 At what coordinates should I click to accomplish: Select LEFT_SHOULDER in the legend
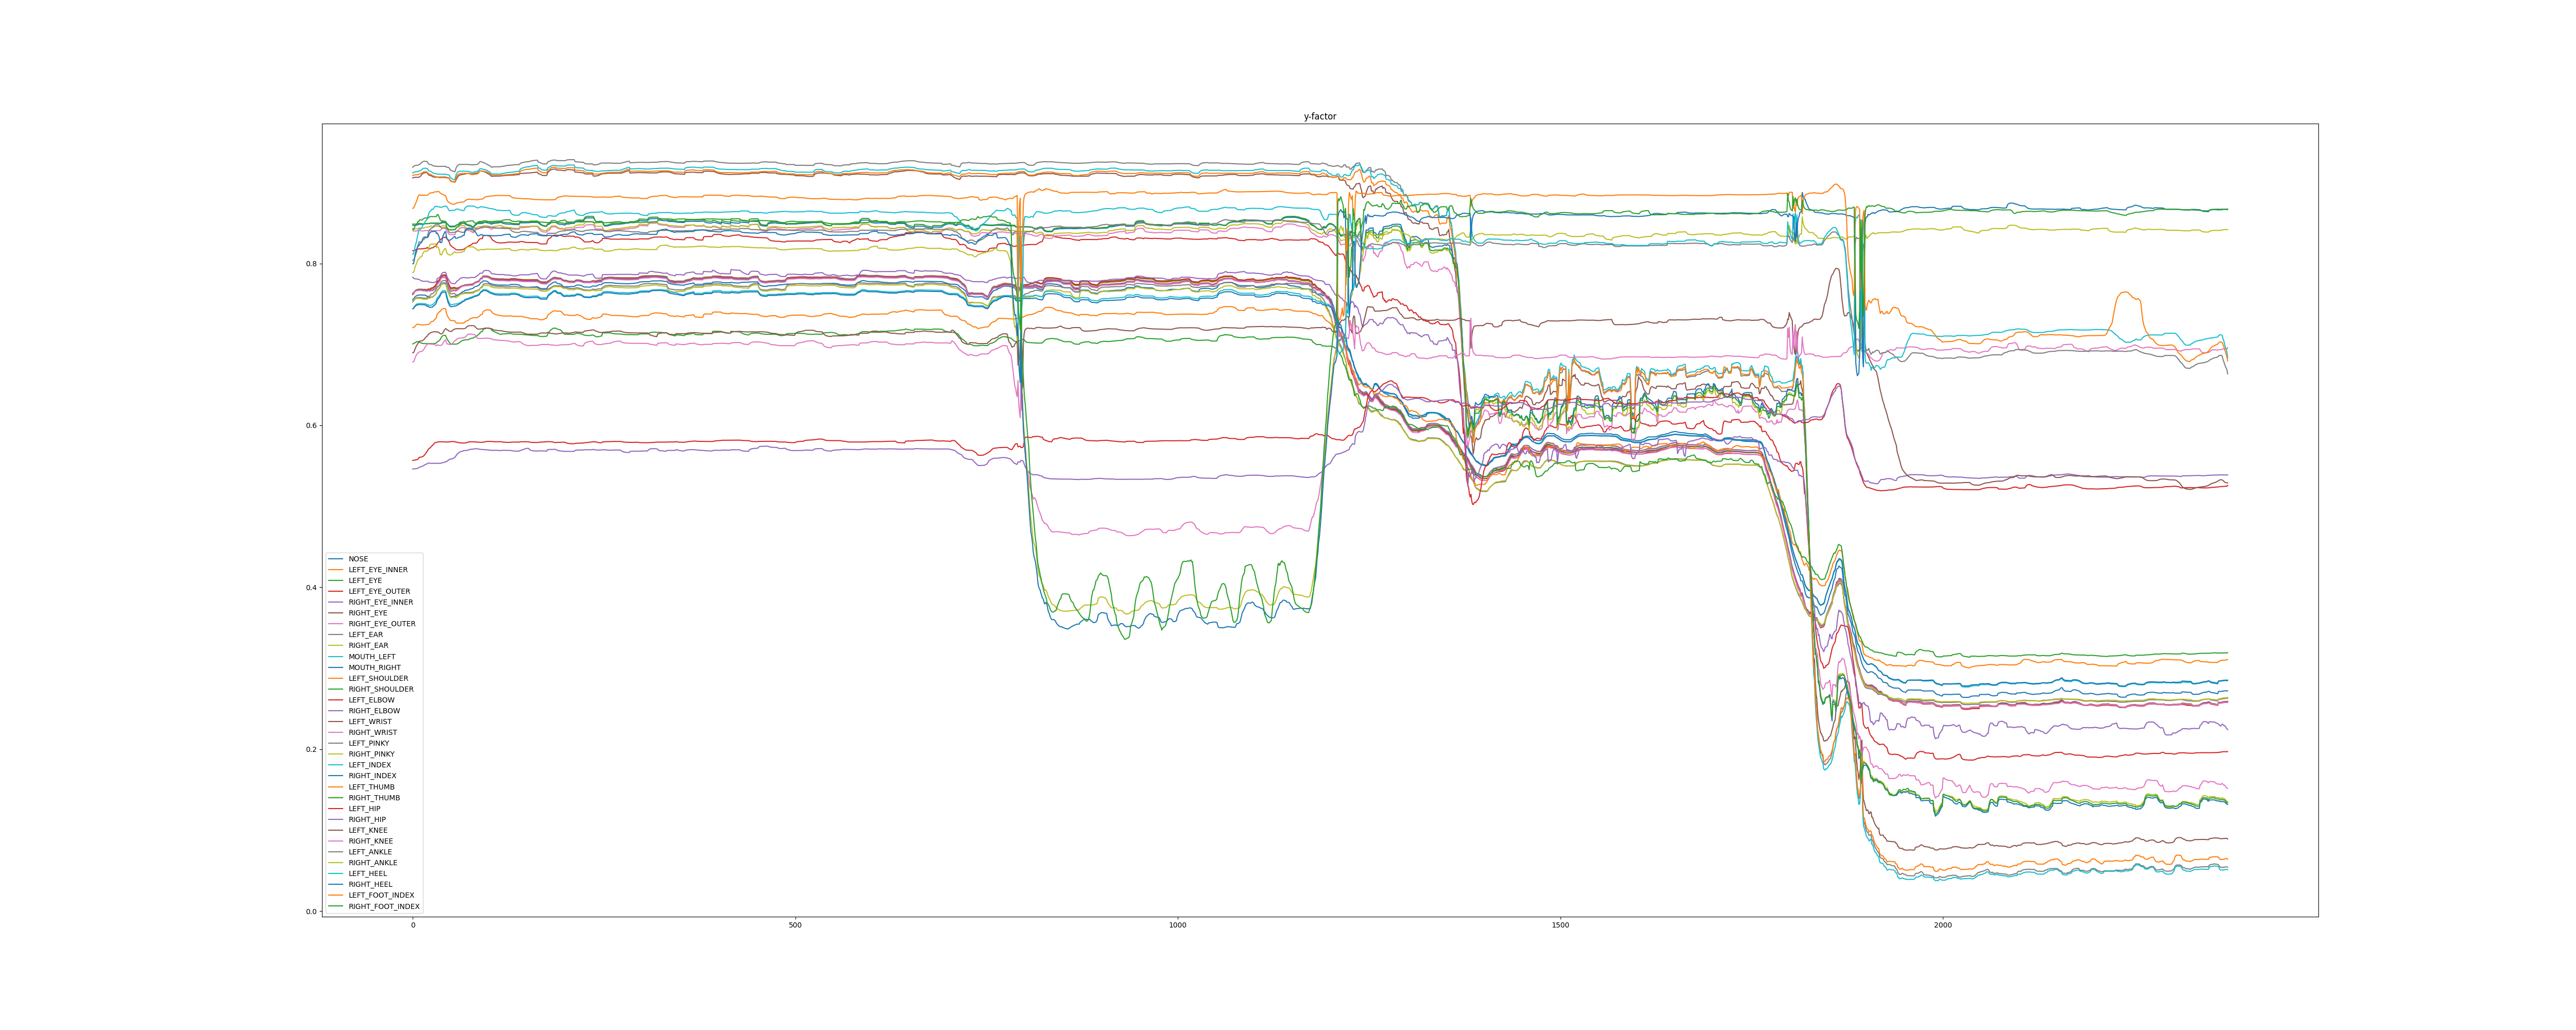[378, 678]
